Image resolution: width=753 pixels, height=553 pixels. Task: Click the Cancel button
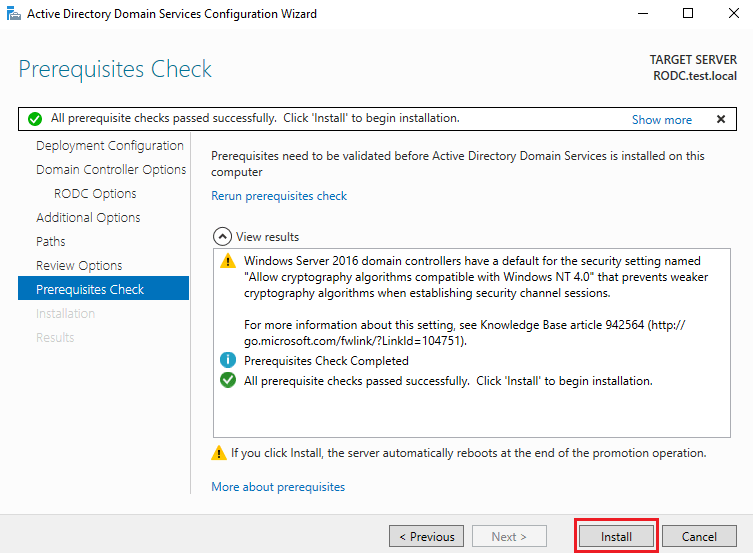(699, 536)
